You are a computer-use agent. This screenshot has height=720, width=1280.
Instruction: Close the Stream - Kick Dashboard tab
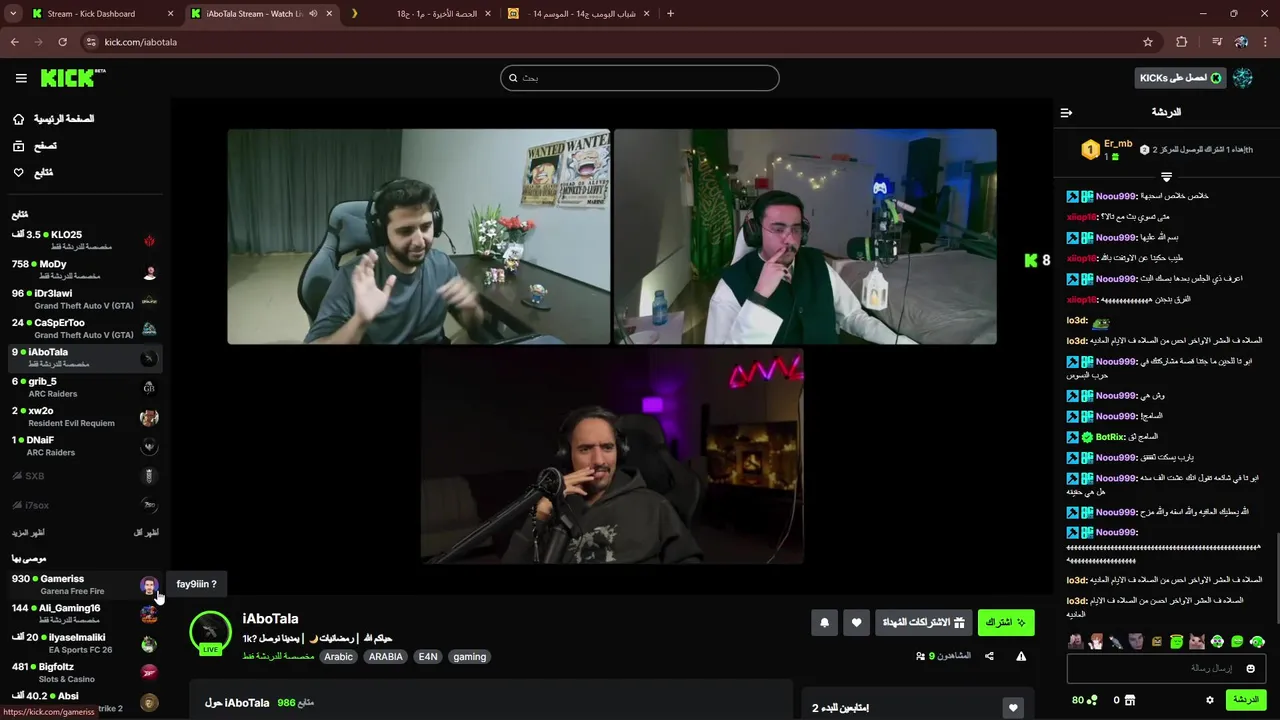click(x=170, y=14)
